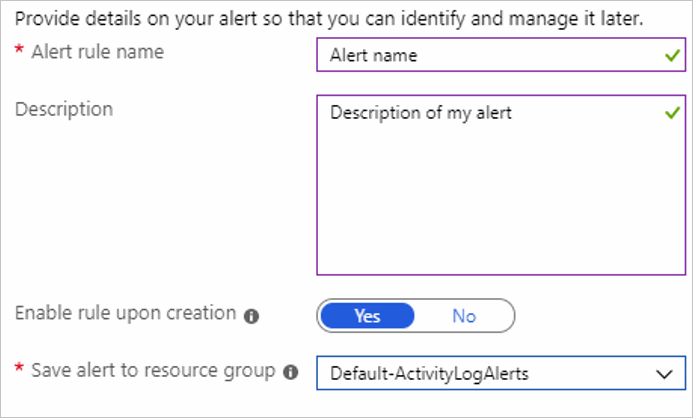Viewport: 693px width, 418px height.
Task: Click info icon beside Save alert to resource group
Action: click(x=291, y=373)
